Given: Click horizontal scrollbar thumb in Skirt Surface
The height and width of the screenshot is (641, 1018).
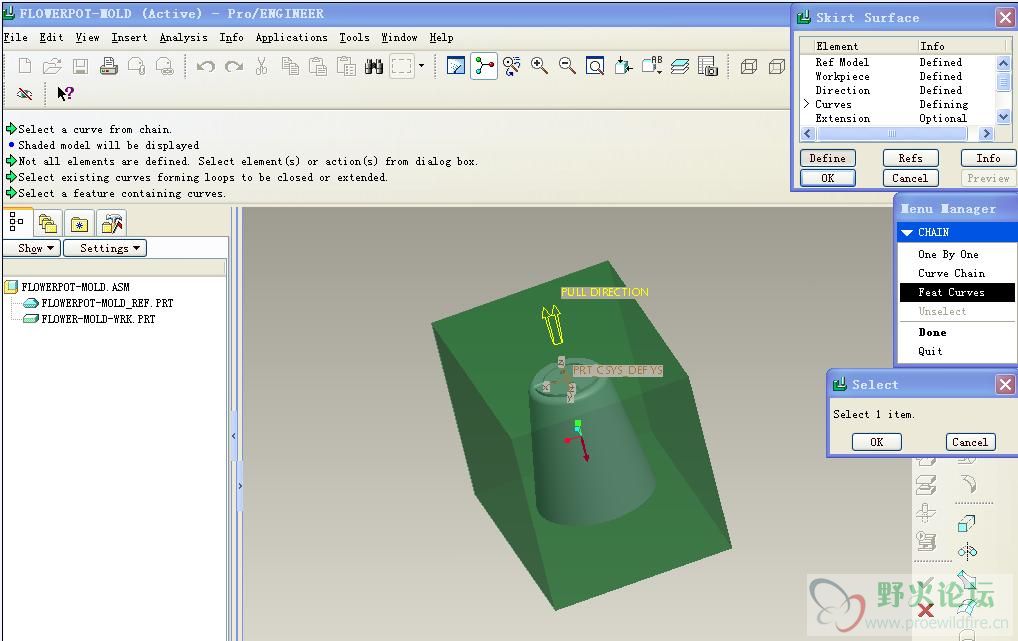Looking at the screenshot, I should 892,133.
